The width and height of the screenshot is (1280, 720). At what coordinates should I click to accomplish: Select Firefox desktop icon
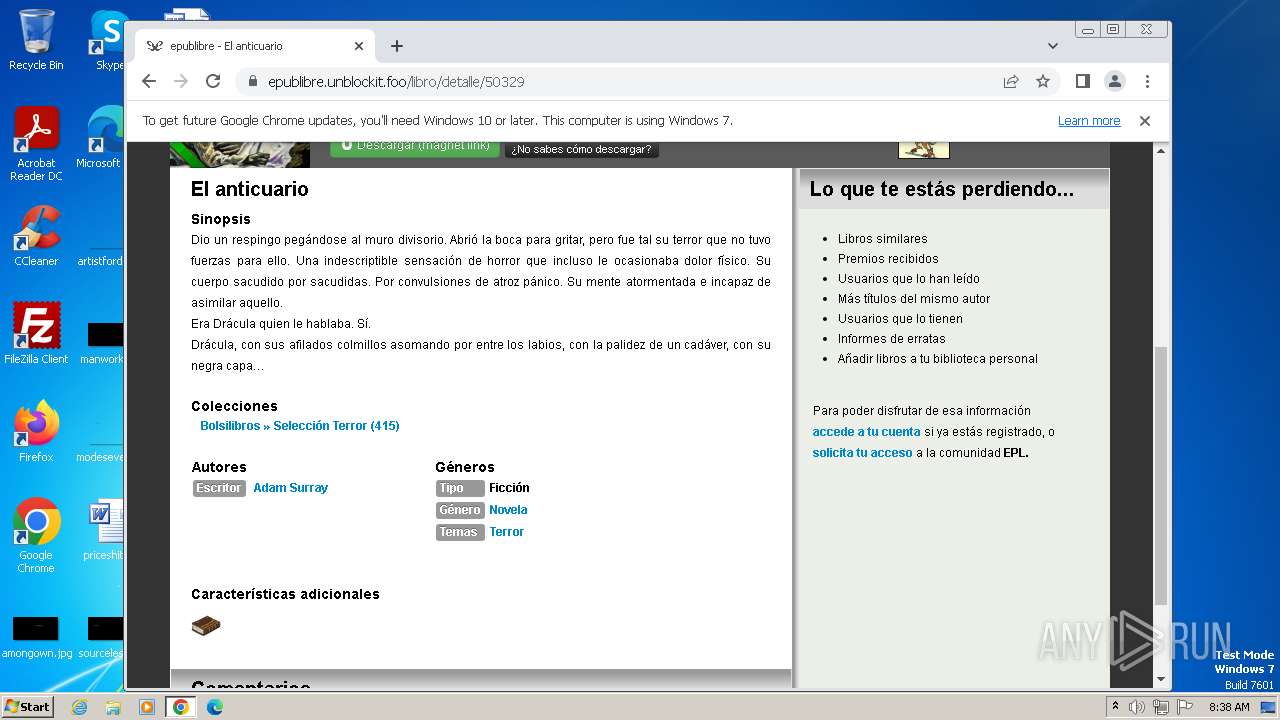[36, 432]
